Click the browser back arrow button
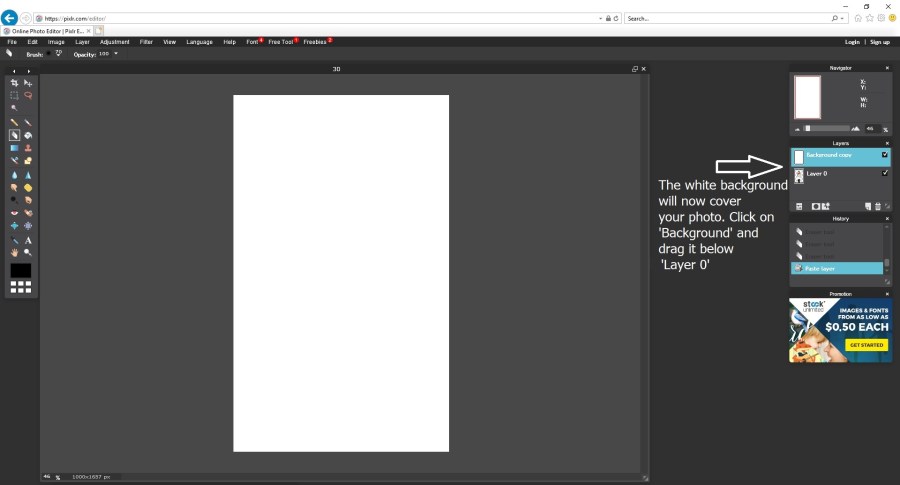The width and height of the screenshot is (900, 485). [x=10, y=18]
